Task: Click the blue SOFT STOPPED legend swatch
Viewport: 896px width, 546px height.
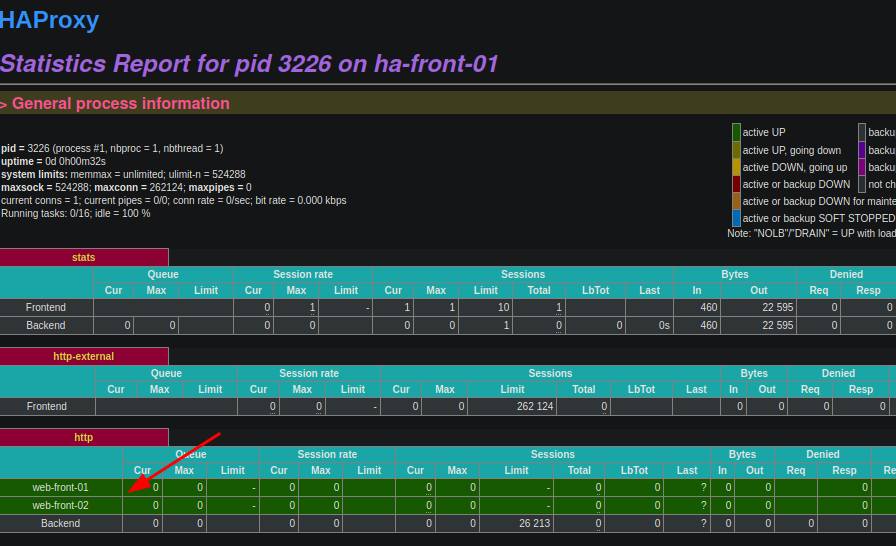Action: [736, 218]
